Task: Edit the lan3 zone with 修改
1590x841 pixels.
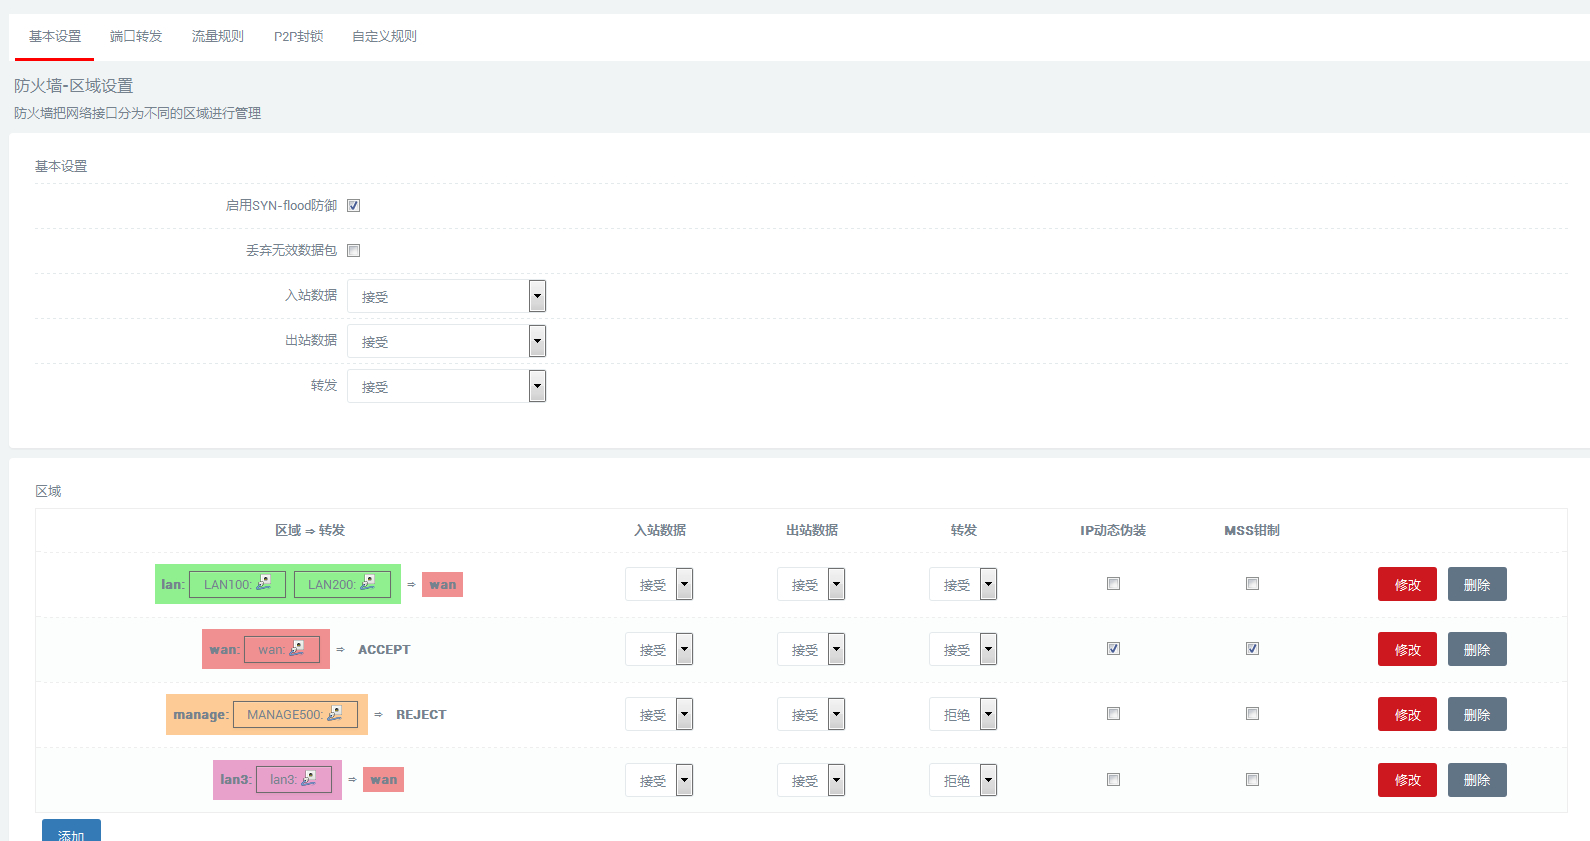Action: [1407, 780]
